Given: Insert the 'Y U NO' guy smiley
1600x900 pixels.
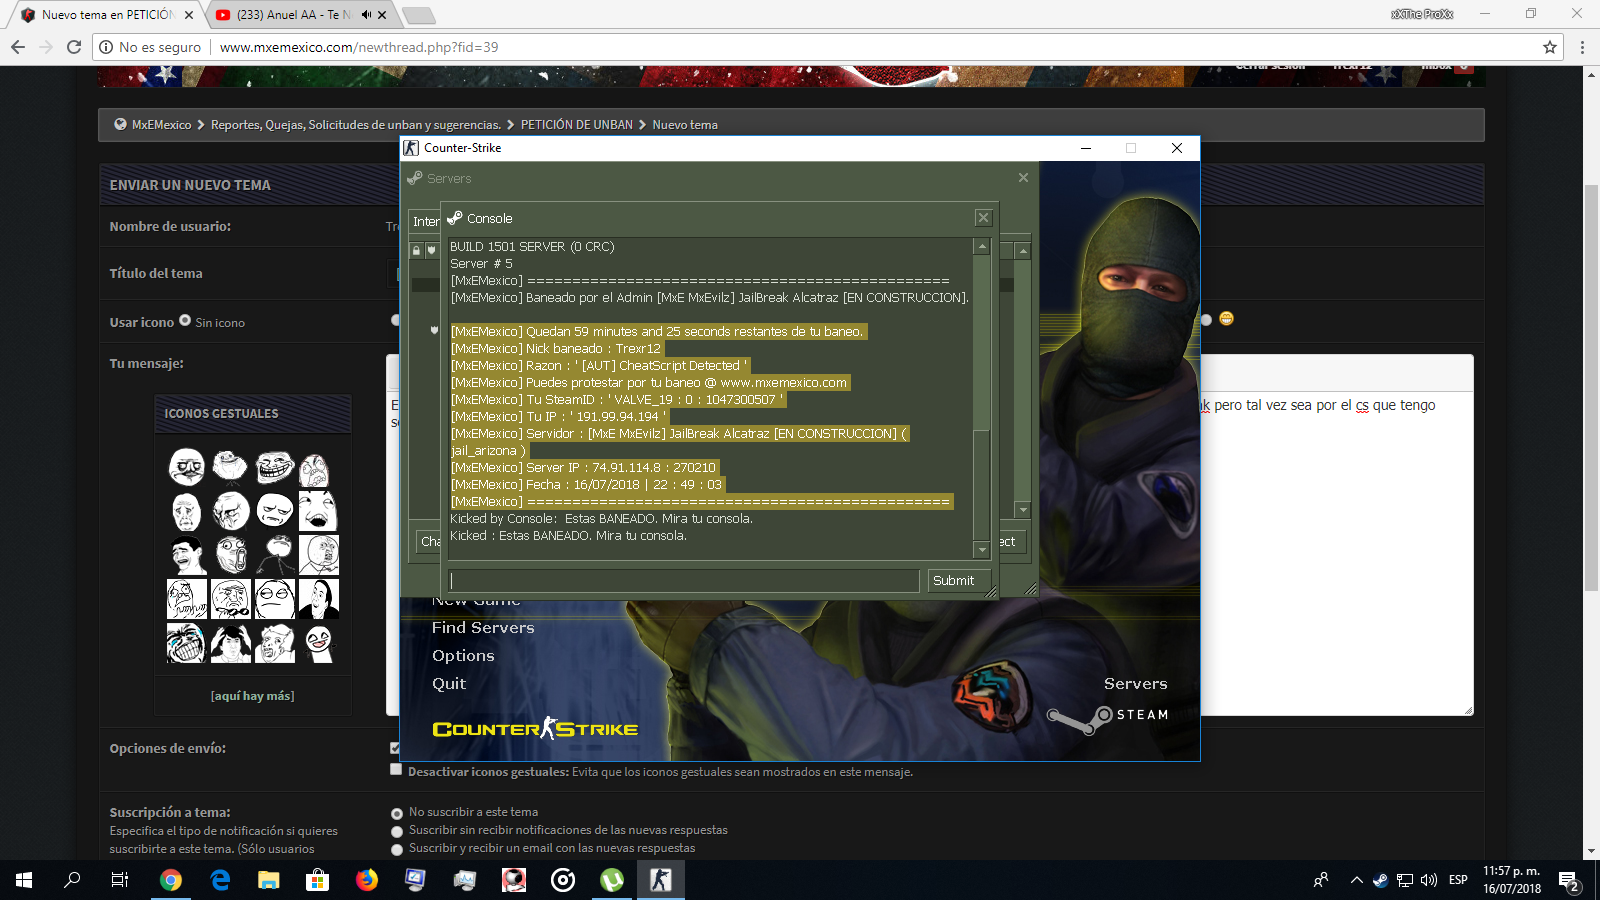Looking at the screenshot, I should 319,554.
